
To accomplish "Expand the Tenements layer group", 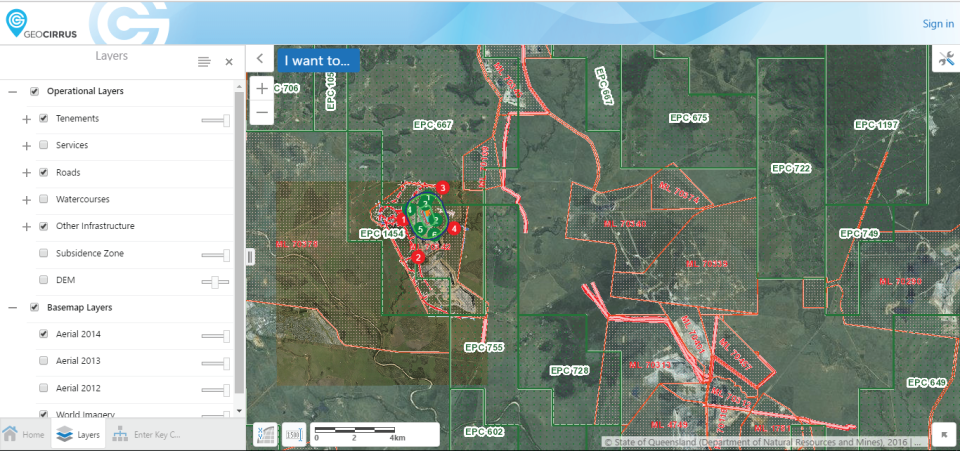I will [x=26, y=119].
